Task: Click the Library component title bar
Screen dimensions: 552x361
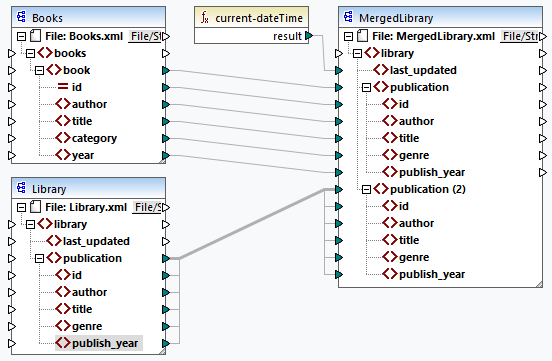Action: click(88, 188)
